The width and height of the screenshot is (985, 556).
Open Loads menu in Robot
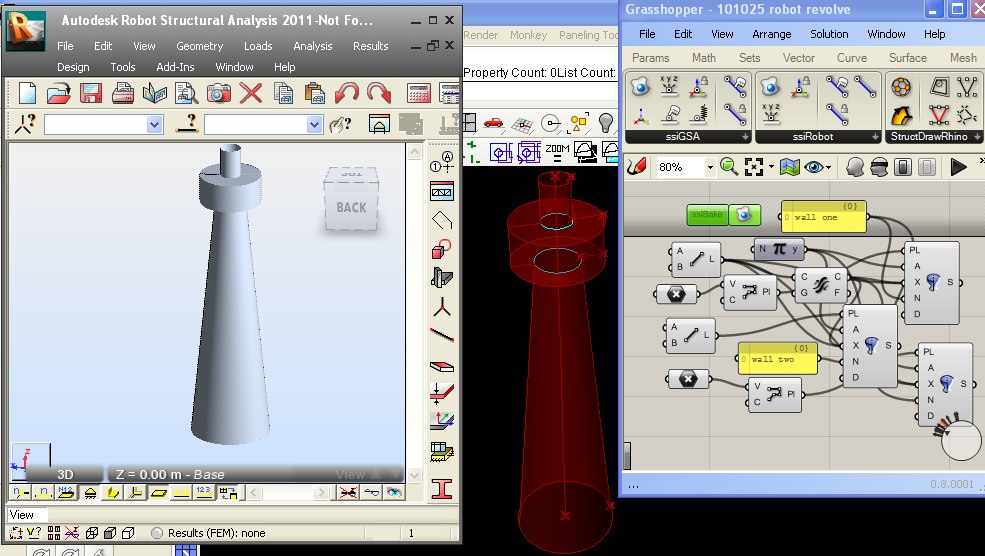258,46
